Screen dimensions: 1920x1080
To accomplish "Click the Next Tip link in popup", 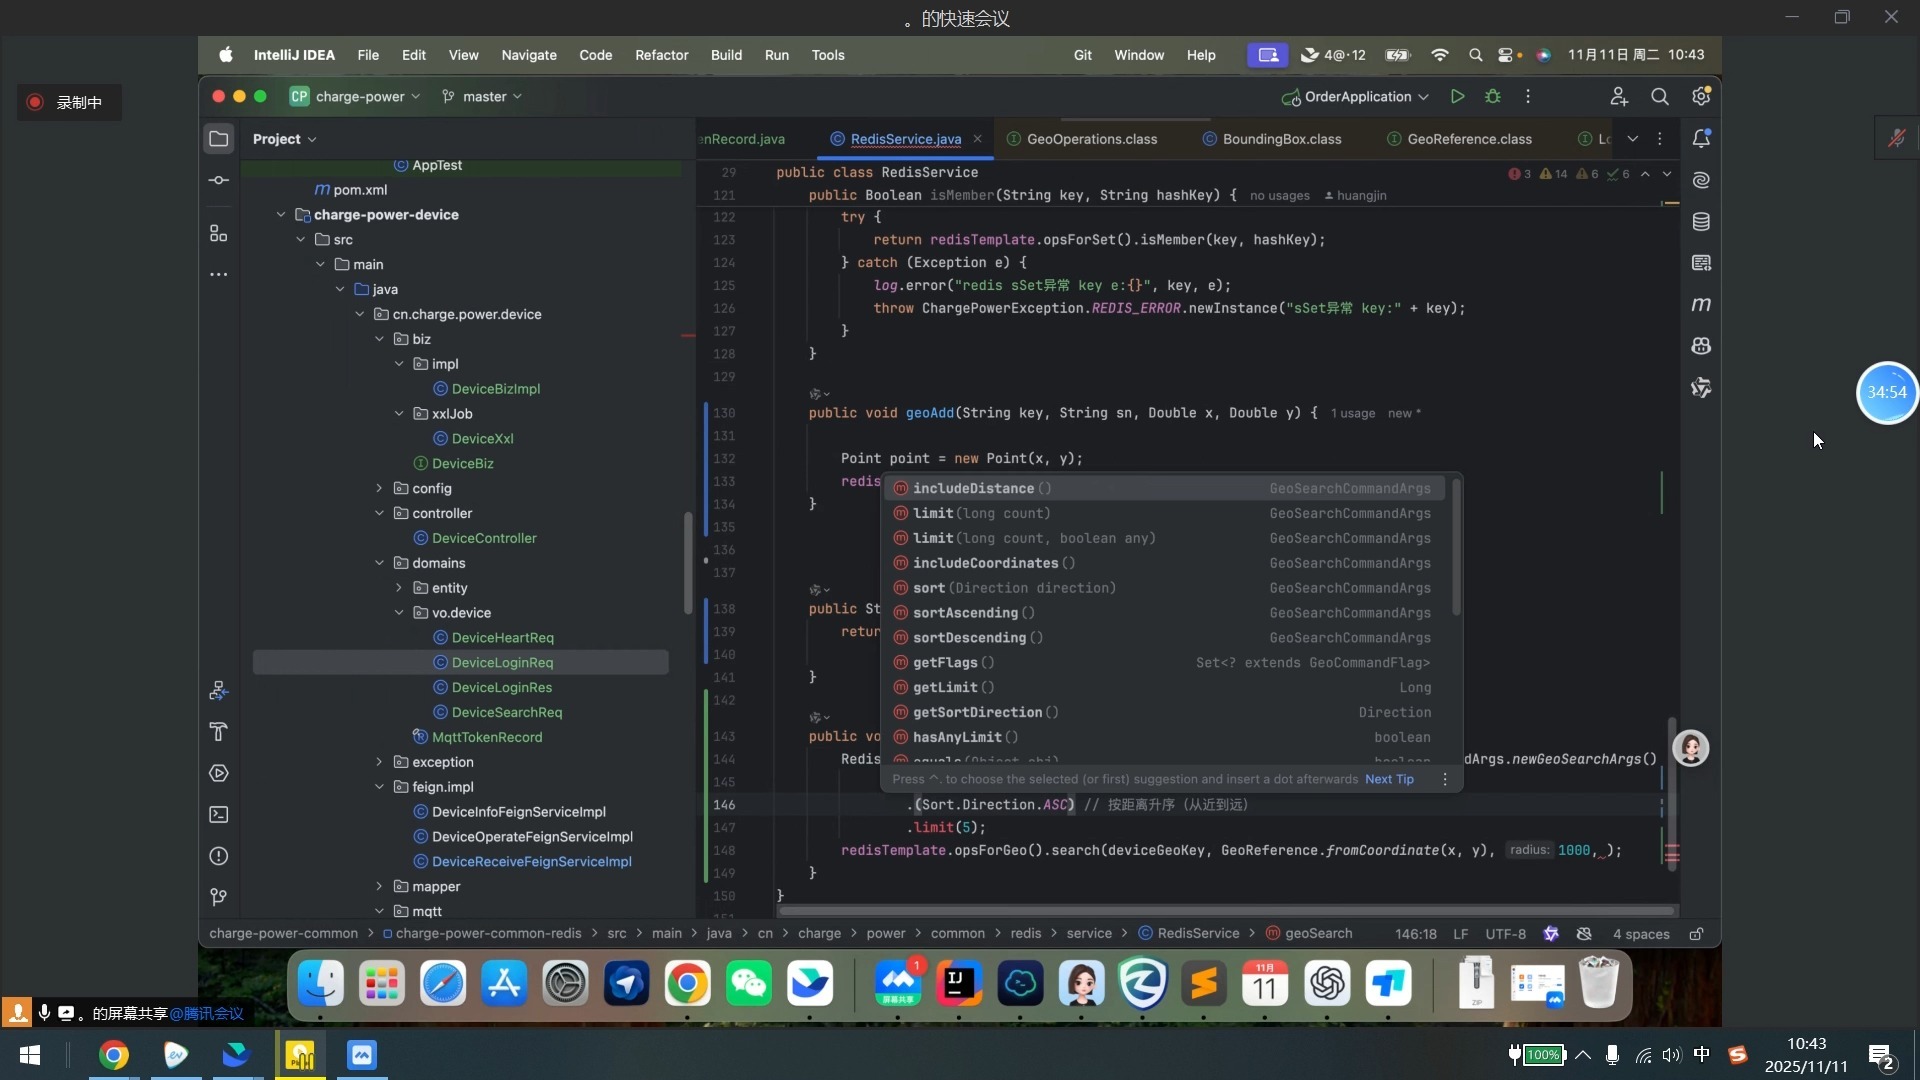I will (x=1389, y=780).
